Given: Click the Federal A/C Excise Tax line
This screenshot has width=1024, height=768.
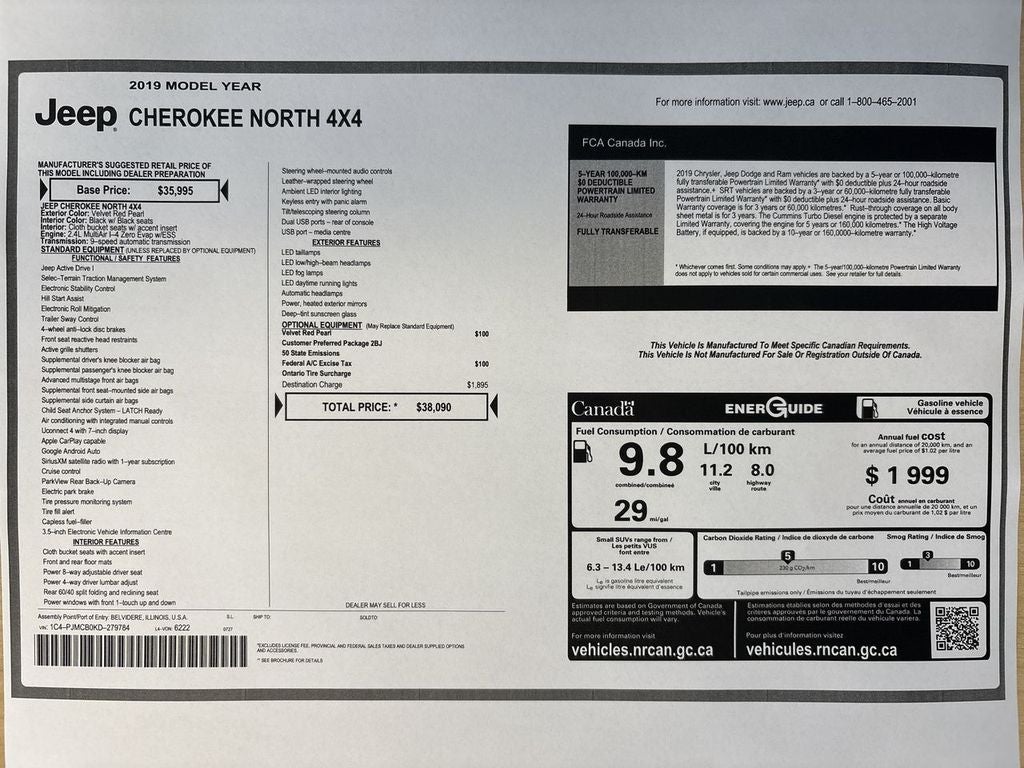Looking at the screenshot, I should point(385,364).
